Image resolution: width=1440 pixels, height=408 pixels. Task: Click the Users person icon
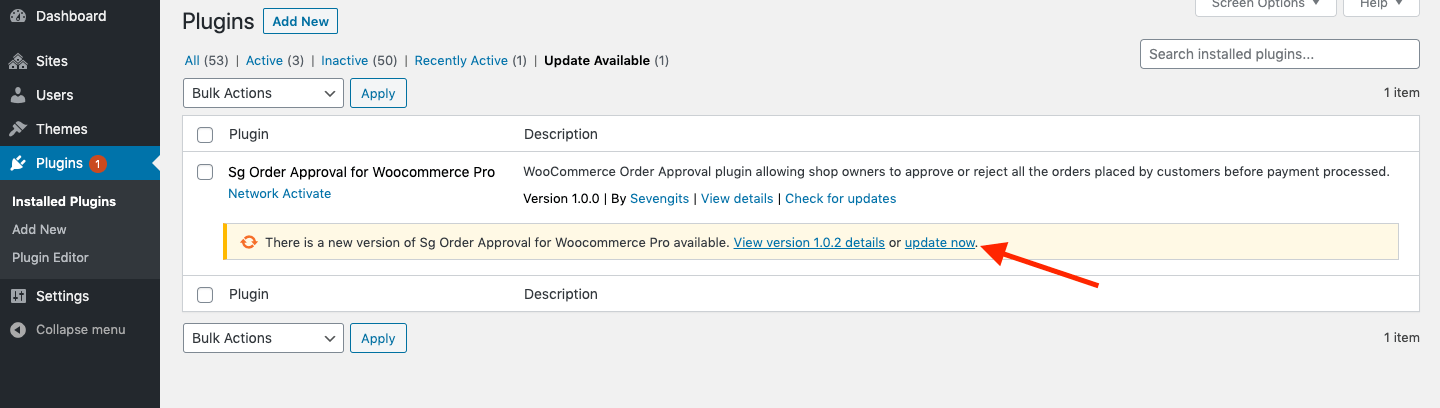pos(18,95)
